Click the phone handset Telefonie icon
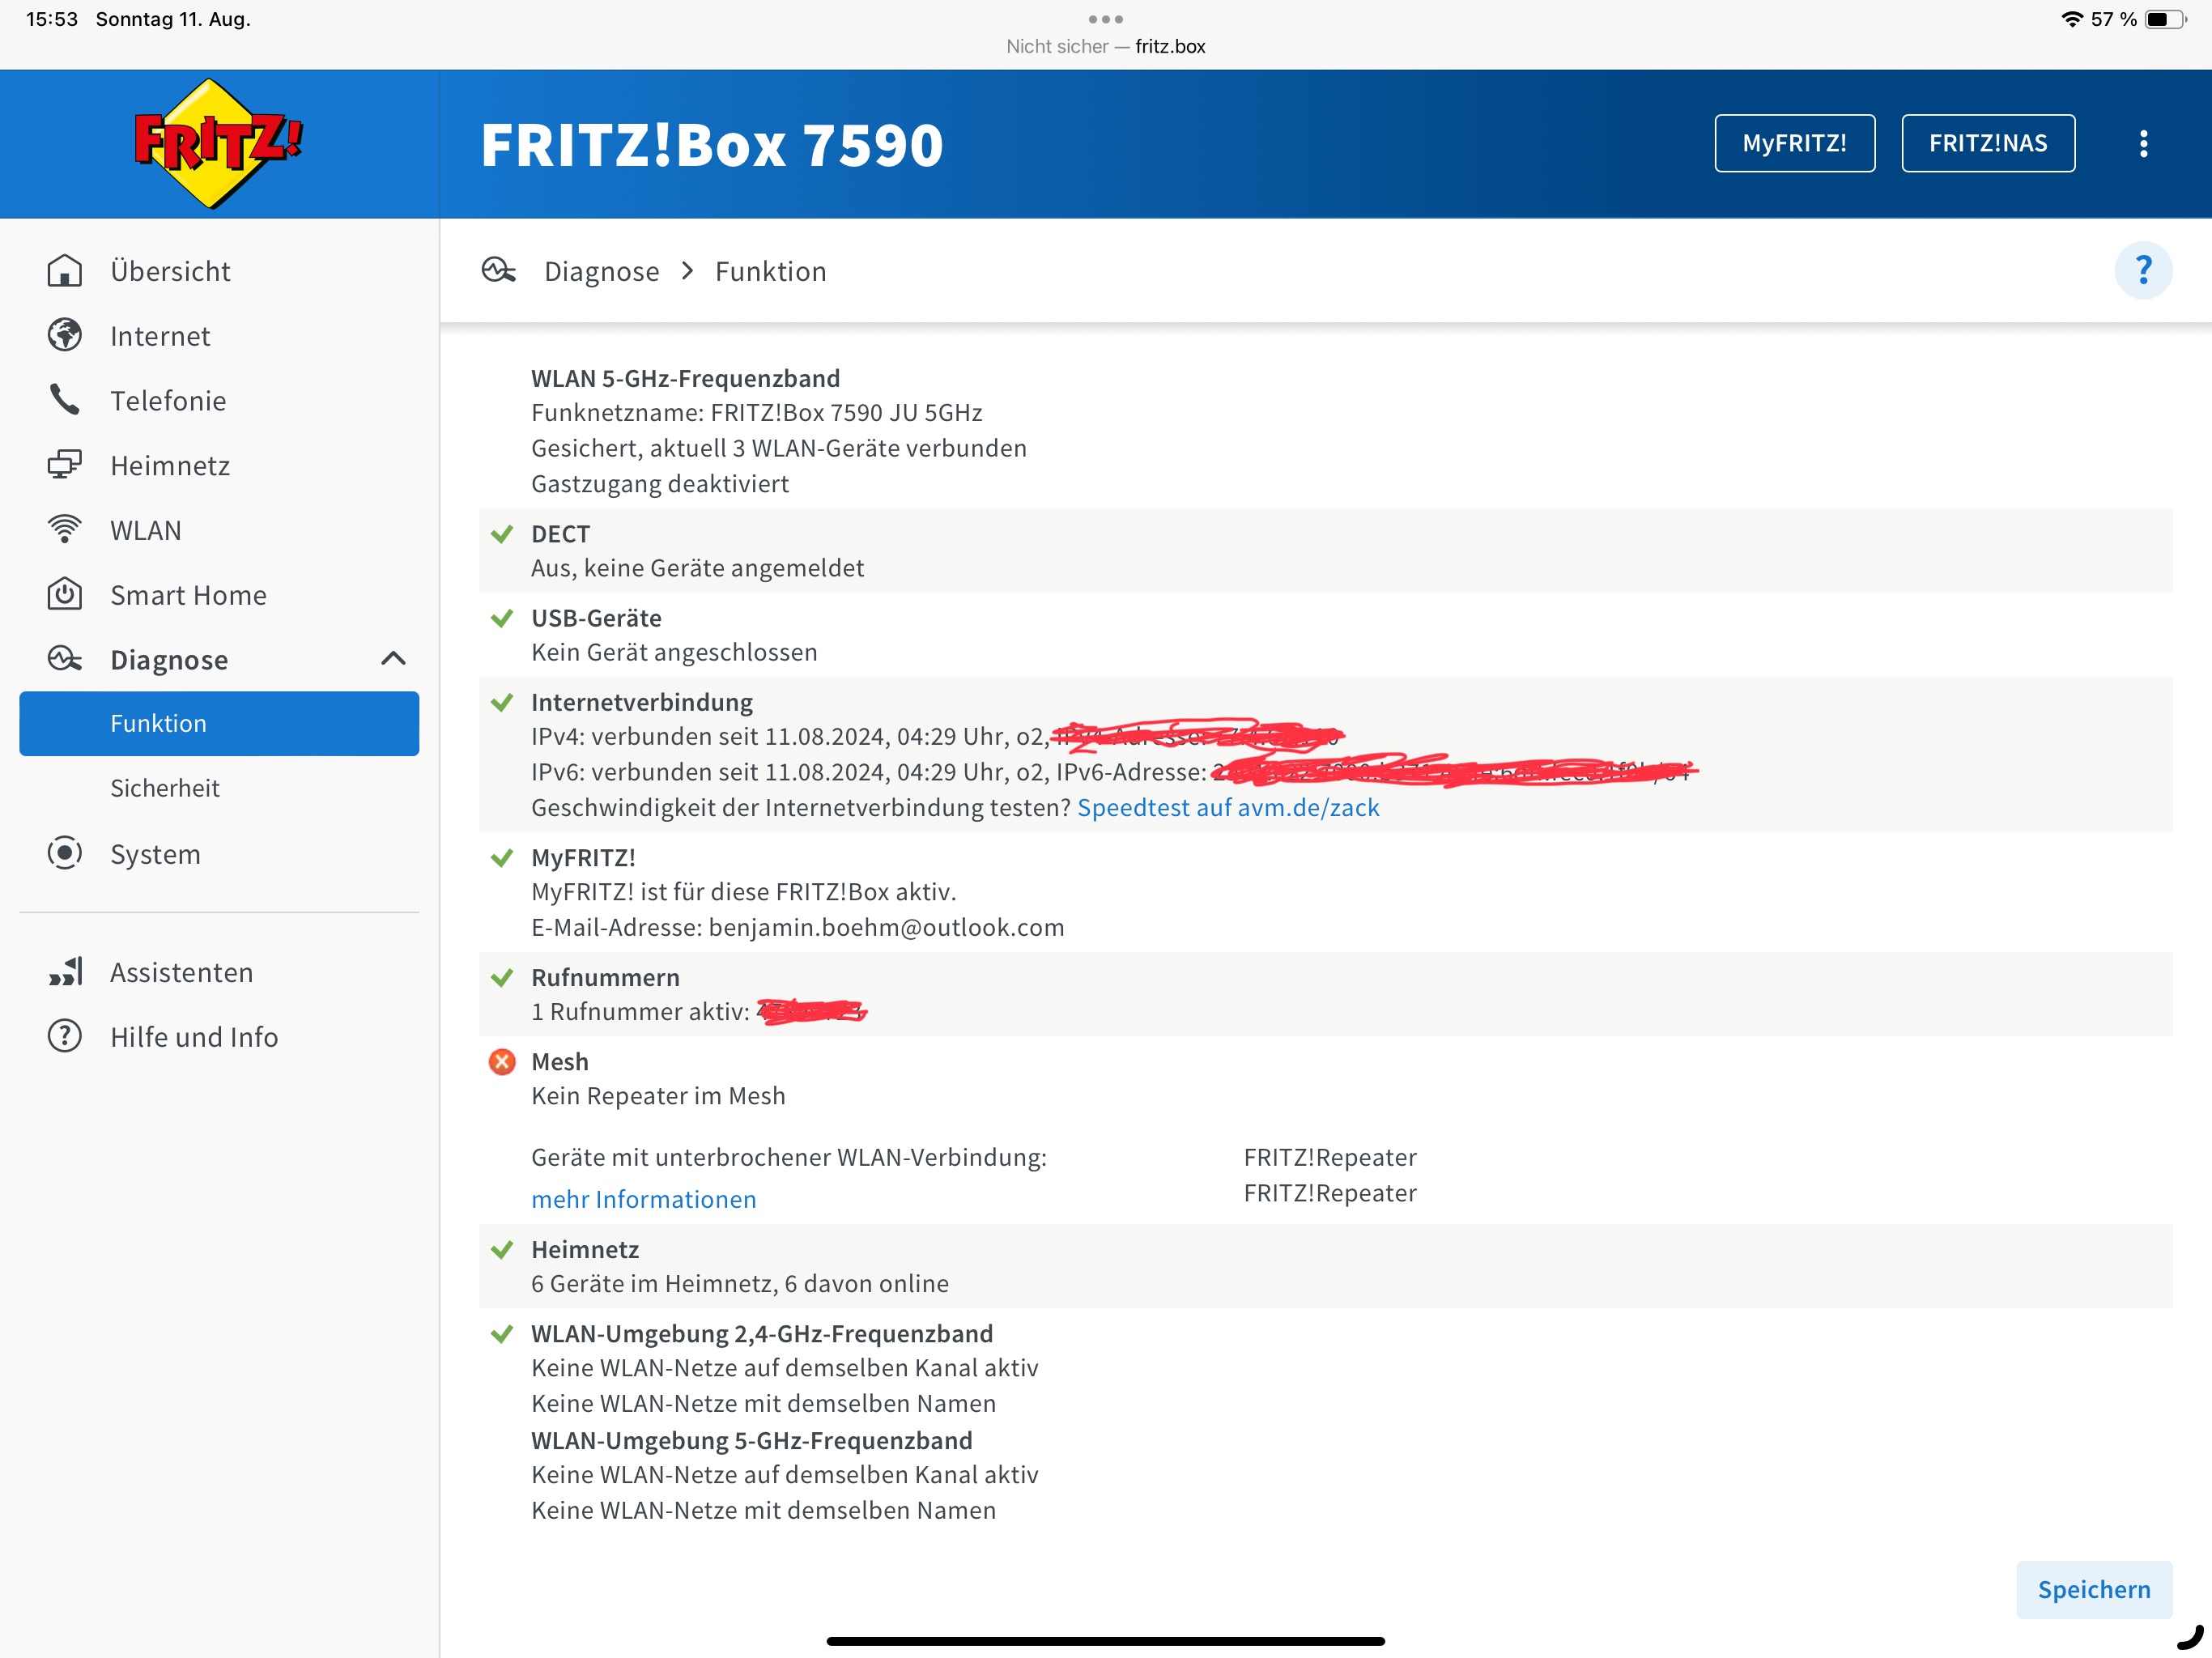Screen dimensions: 2212x1658 click(65, 400)
